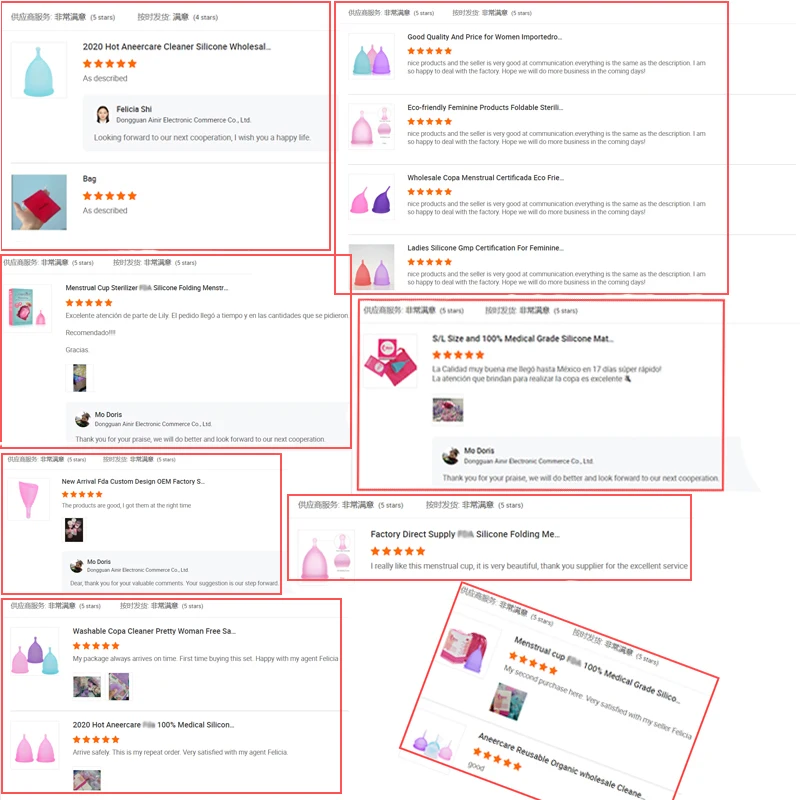Open 'Ladies Silicone Gmp Certification' product title

pyautogui.click(x=485, y=248)
